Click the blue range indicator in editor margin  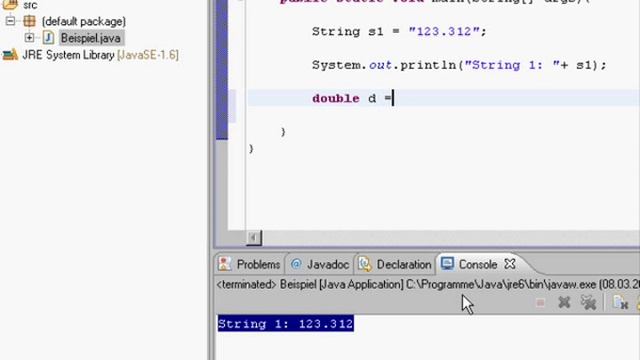(x=222, y=69)
